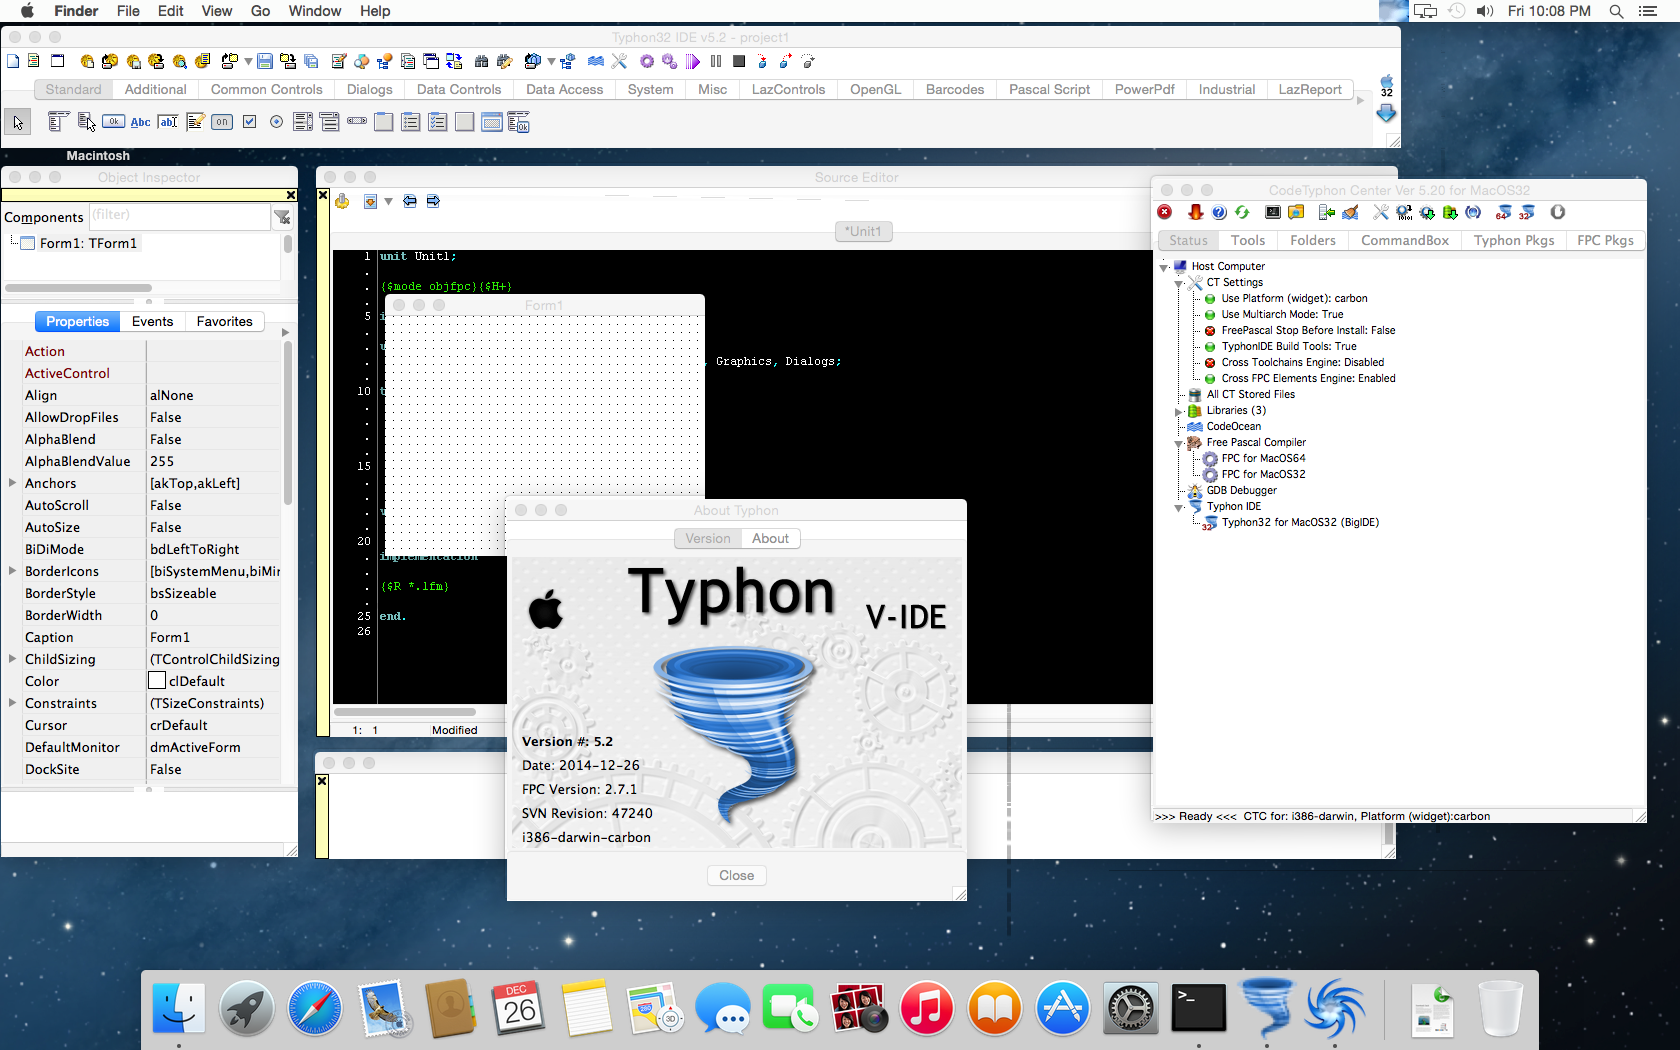Switch to Events tab in Object Inspector

(152, 321)
